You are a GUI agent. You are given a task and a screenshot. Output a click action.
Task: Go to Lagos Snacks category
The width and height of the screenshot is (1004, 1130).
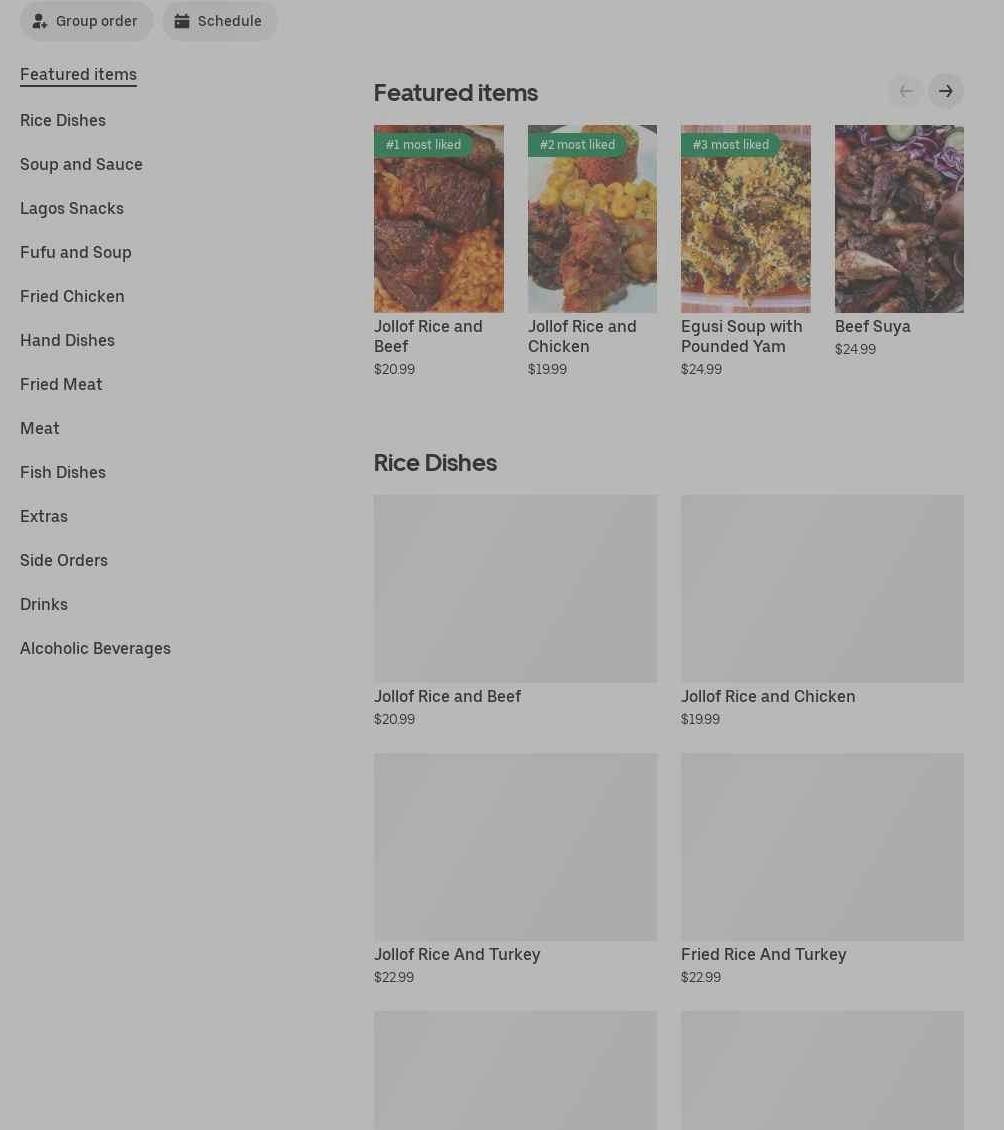coord(72,208)
